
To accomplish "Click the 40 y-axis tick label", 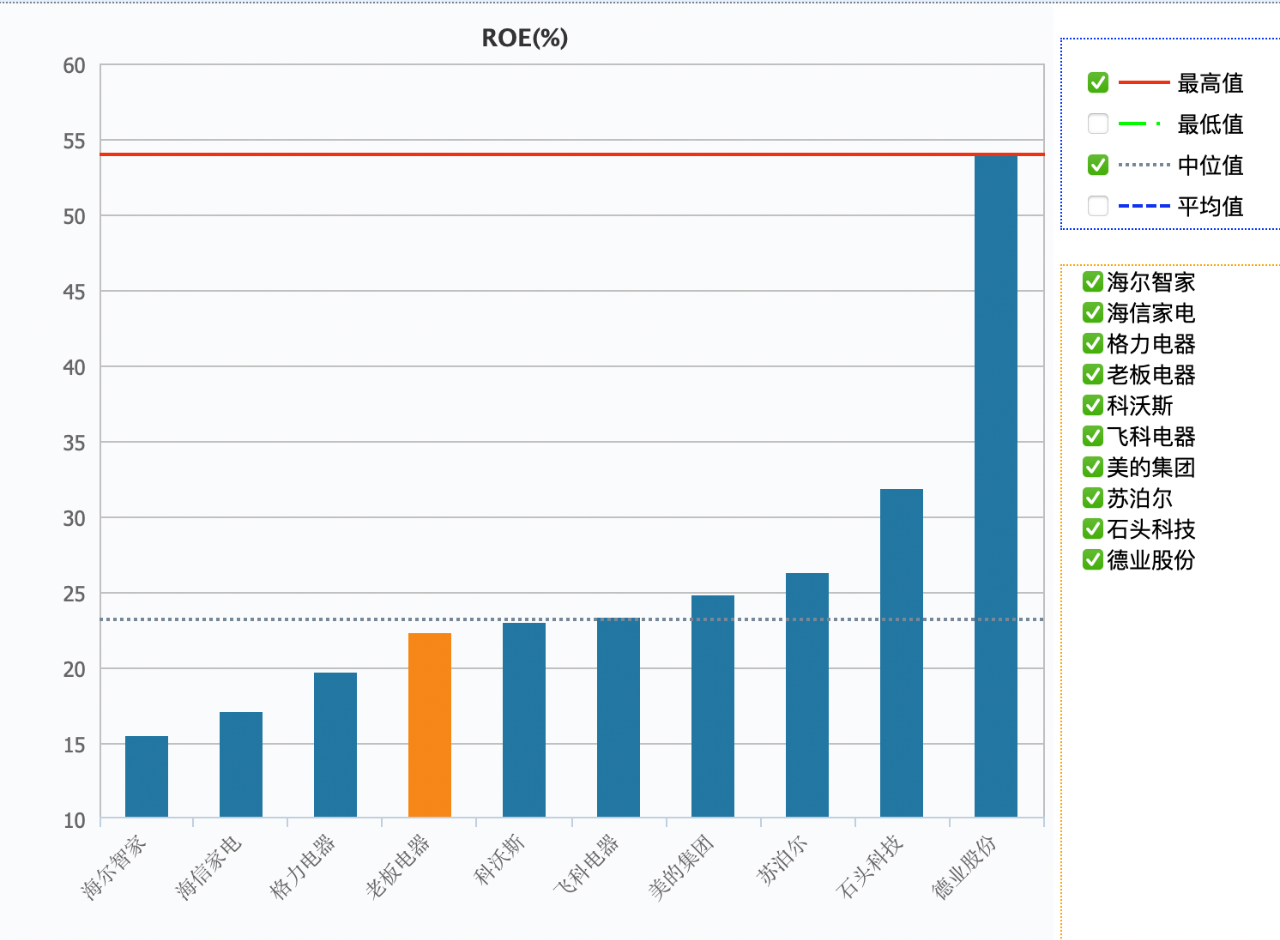I will [75, 367].
